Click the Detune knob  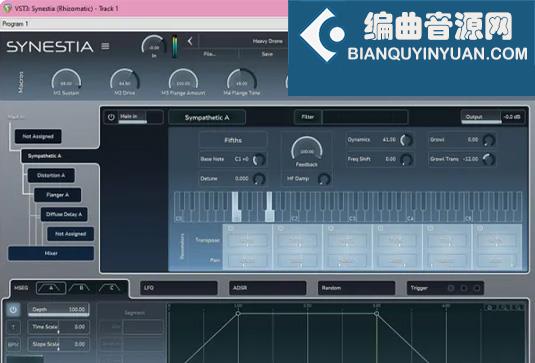(259, 179)
